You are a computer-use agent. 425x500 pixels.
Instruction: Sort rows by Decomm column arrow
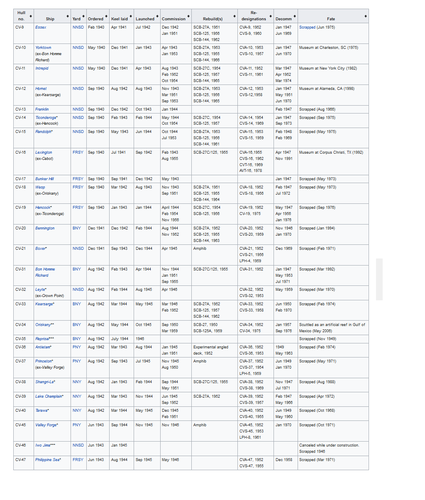tap(295, 16)
